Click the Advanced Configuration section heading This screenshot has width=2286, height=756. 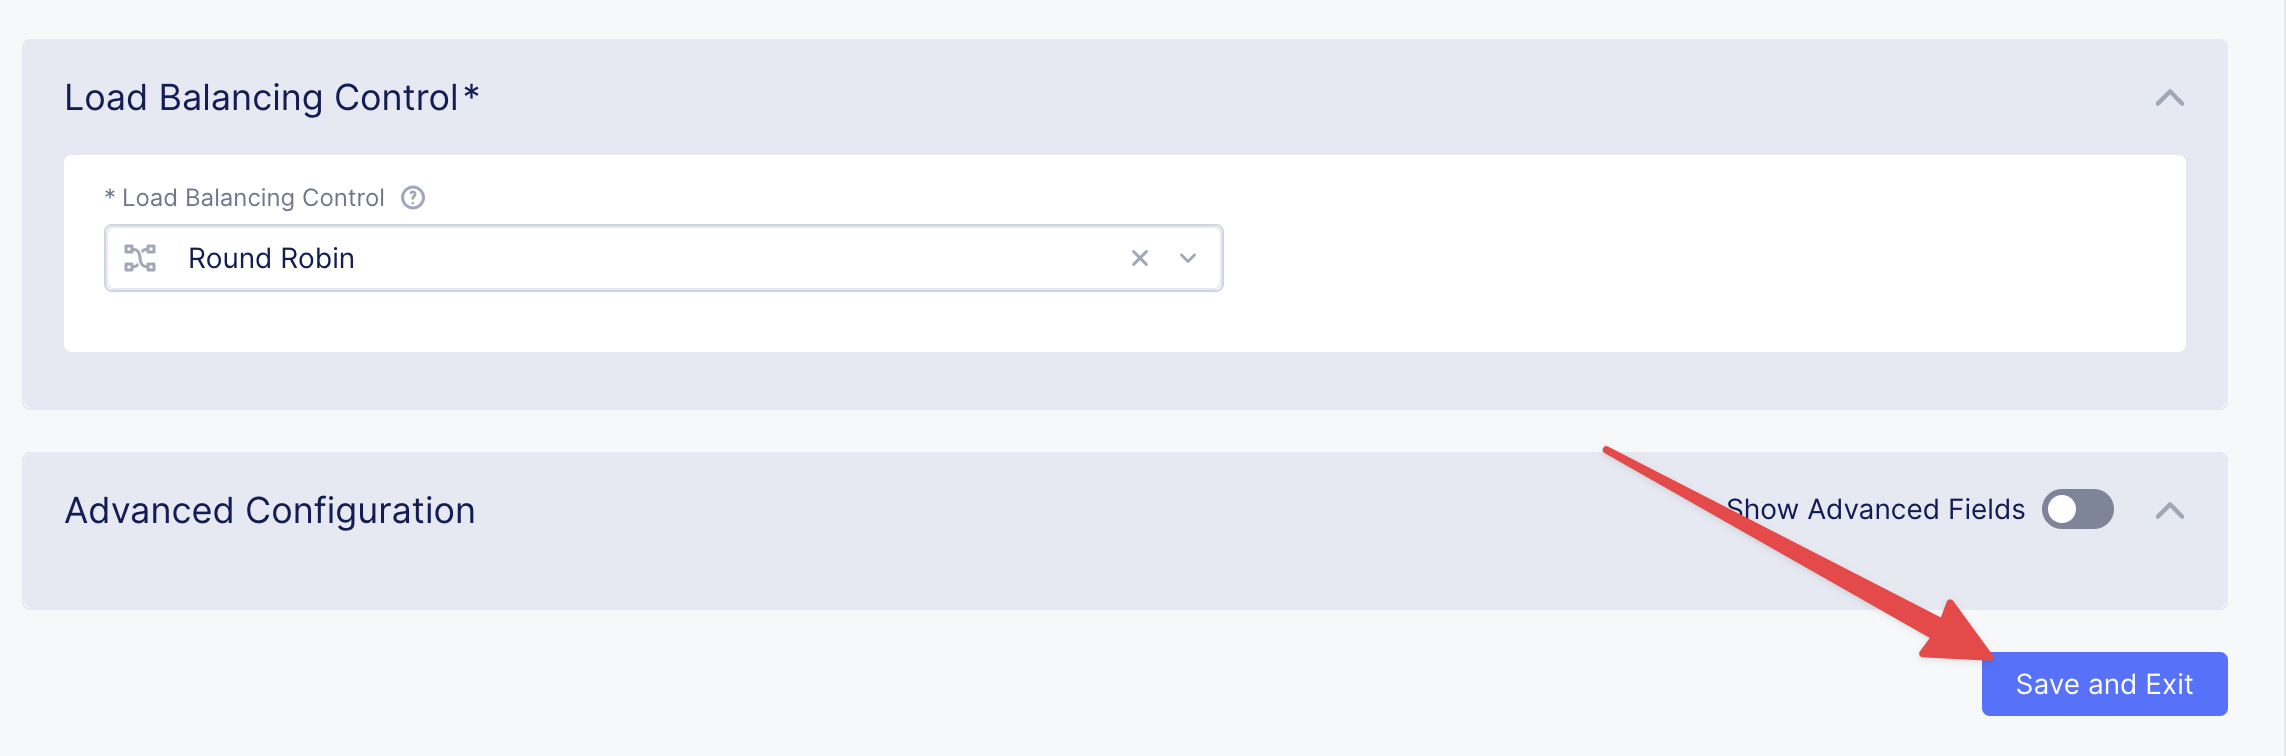click(270, 511)
